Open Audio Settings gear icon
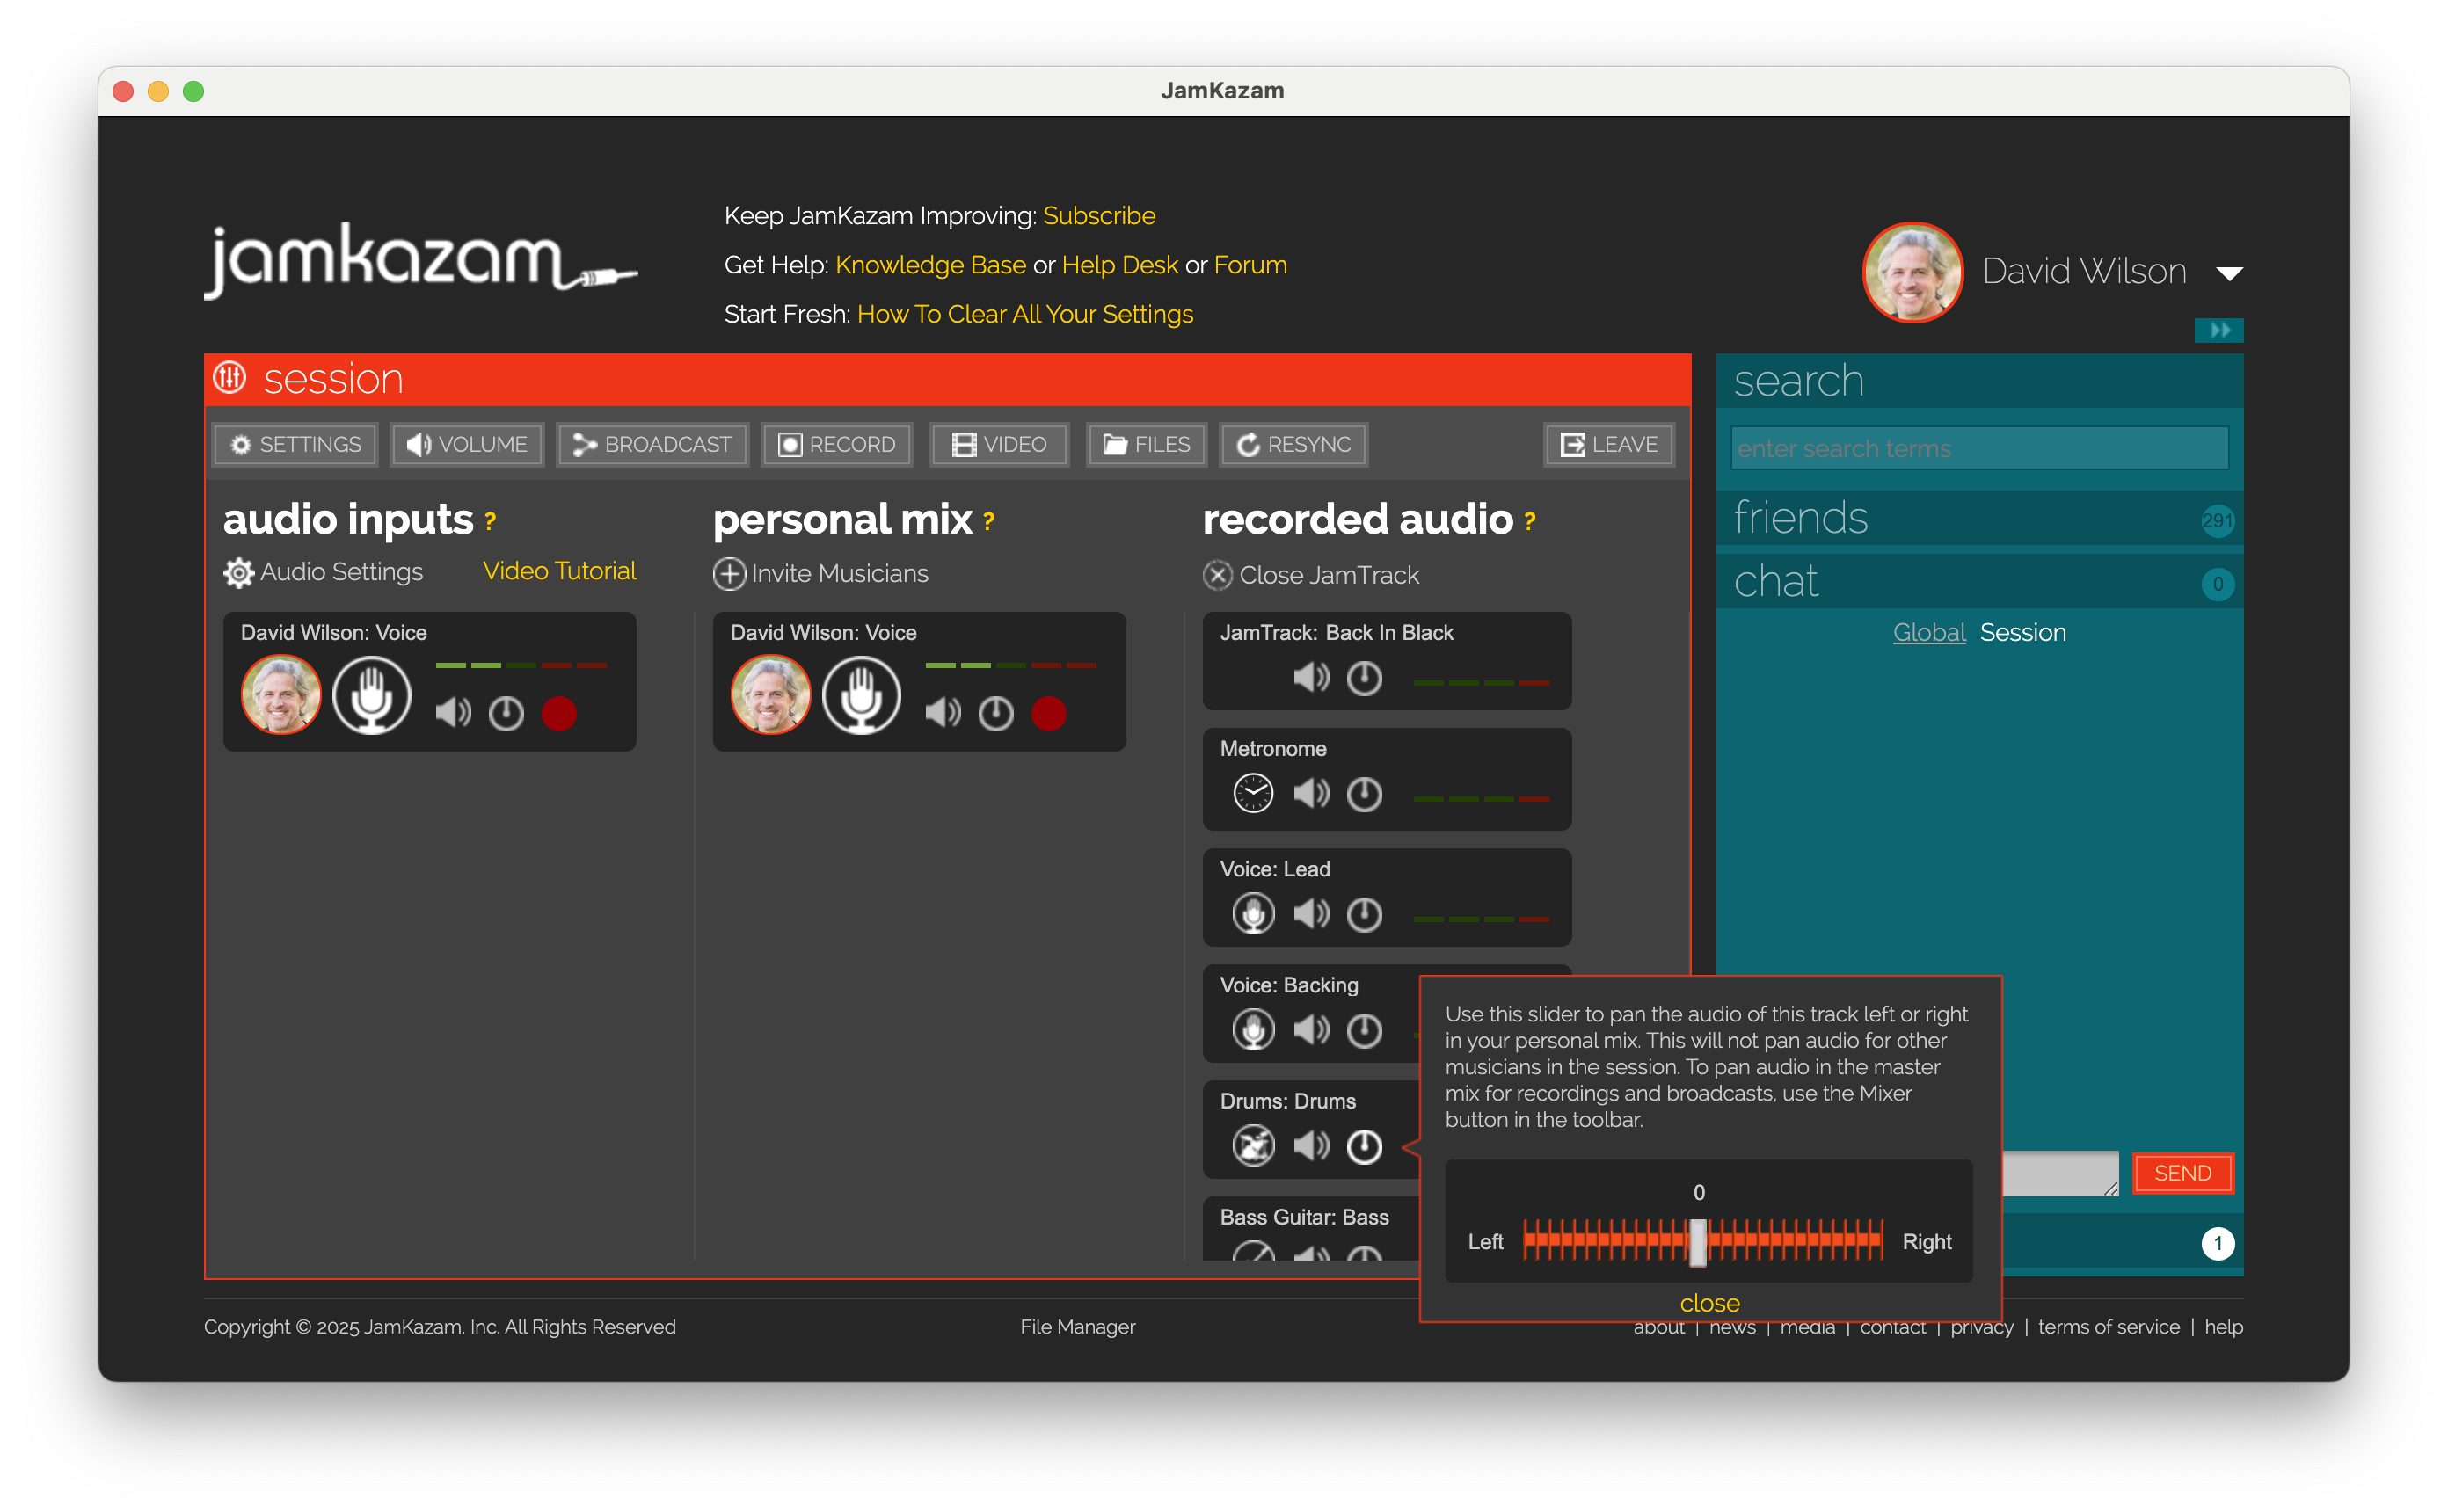Viewport: 2448px width, 1512px height. coord(238,573)
